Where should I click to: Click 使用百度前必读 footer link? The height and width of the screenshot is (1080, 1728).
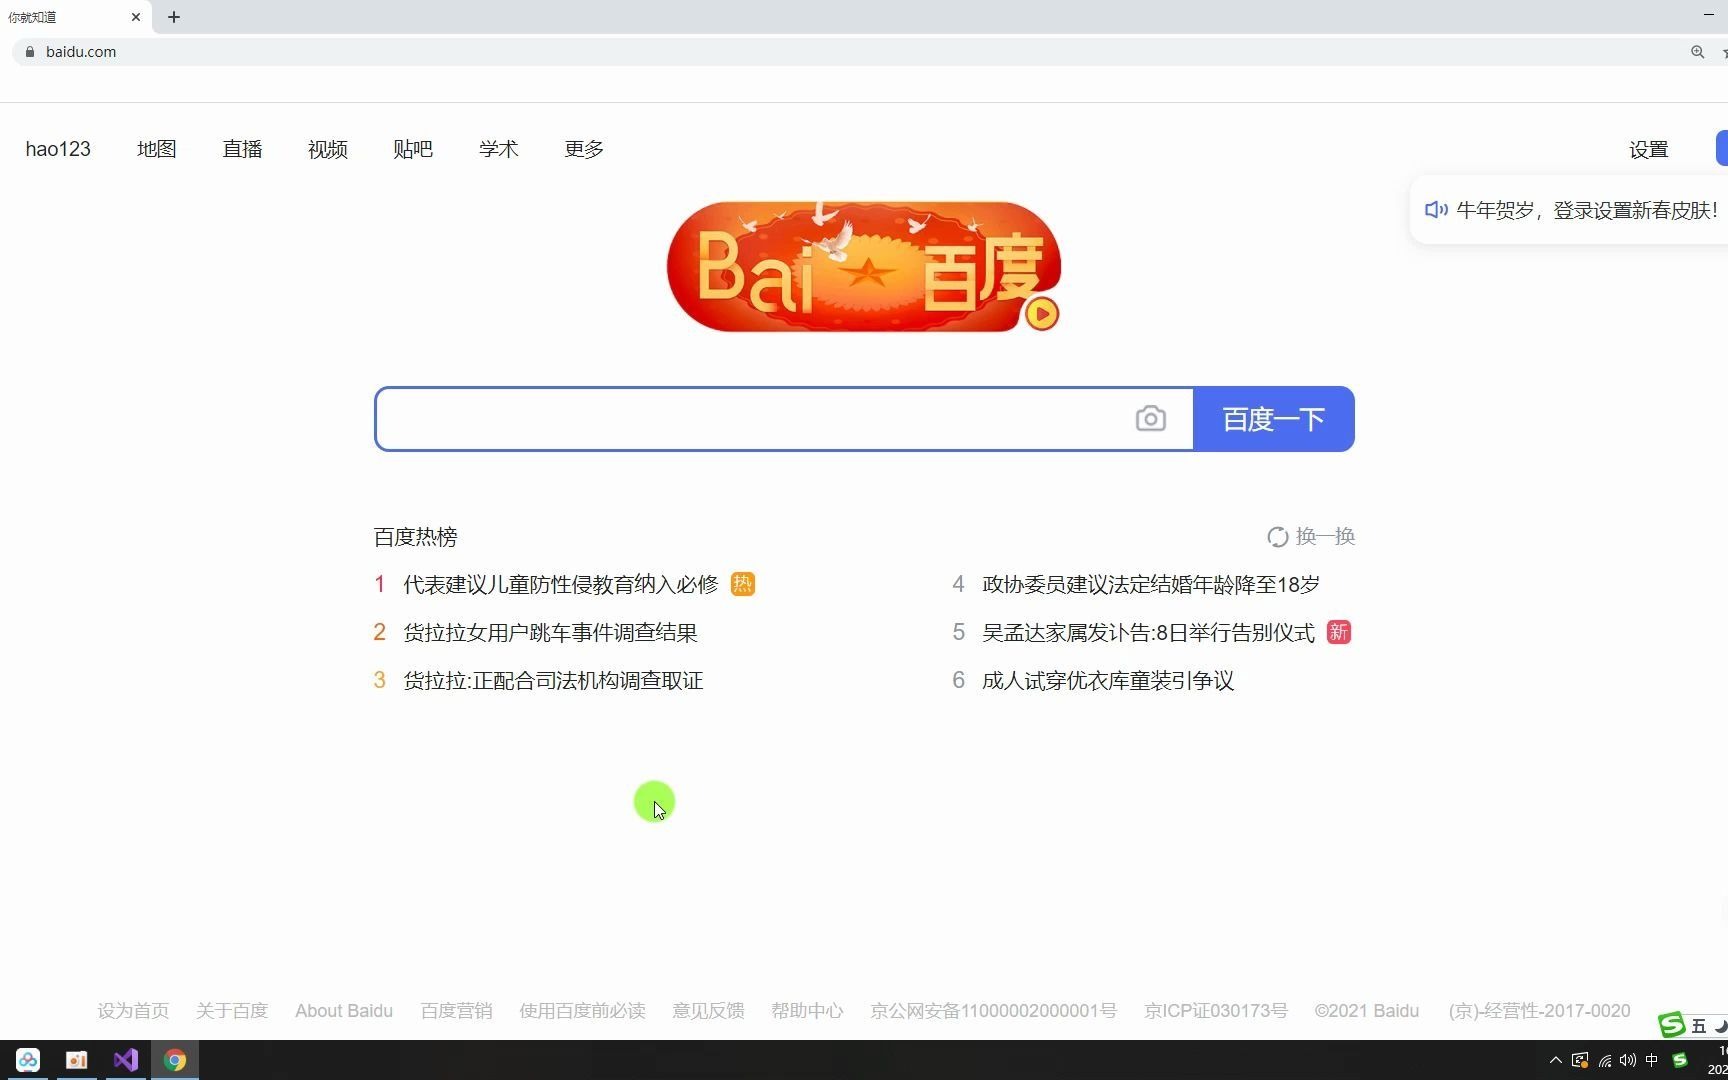(x=582, y=1011)
